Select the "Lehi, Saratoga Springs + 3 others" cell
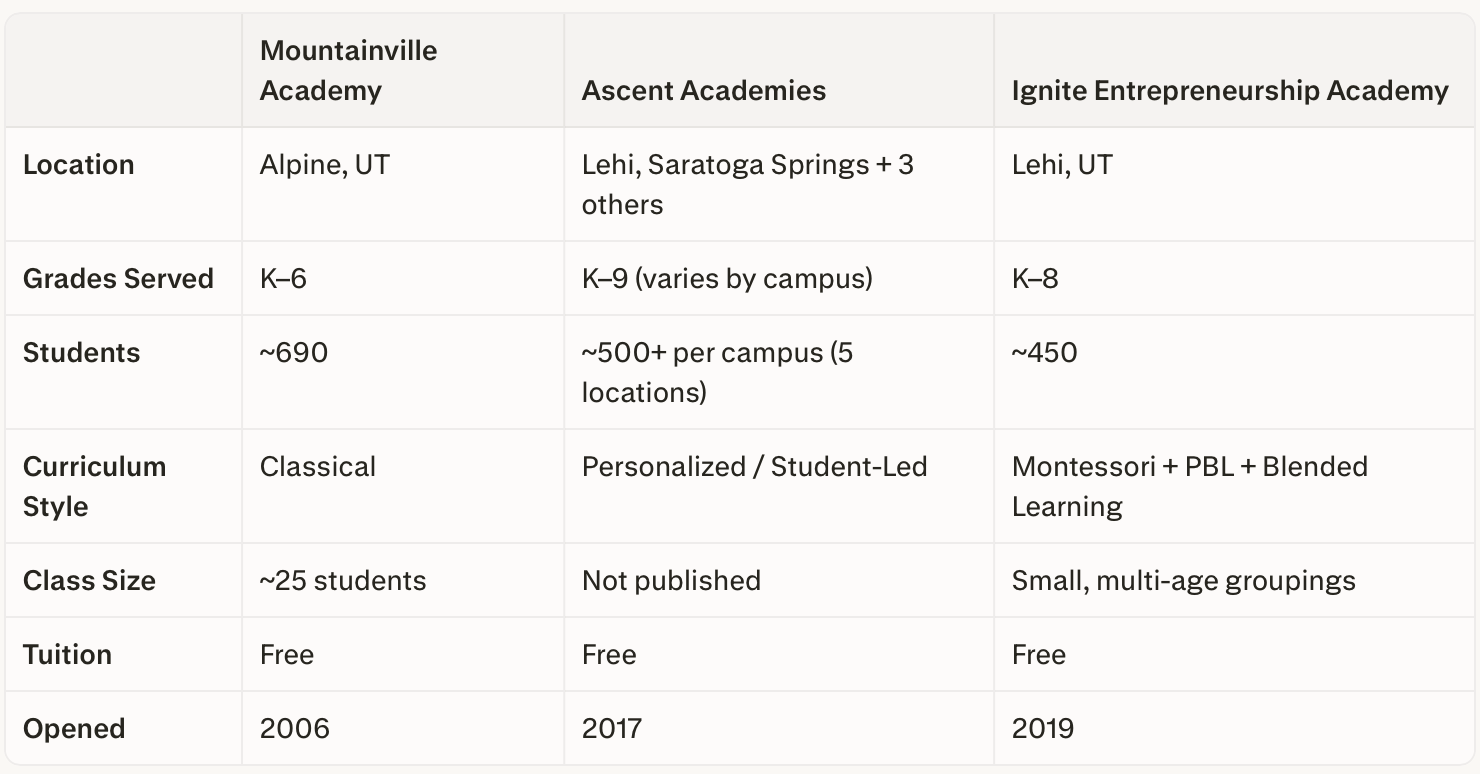The width and height of the screenshot is (1480, 774). 747,184
